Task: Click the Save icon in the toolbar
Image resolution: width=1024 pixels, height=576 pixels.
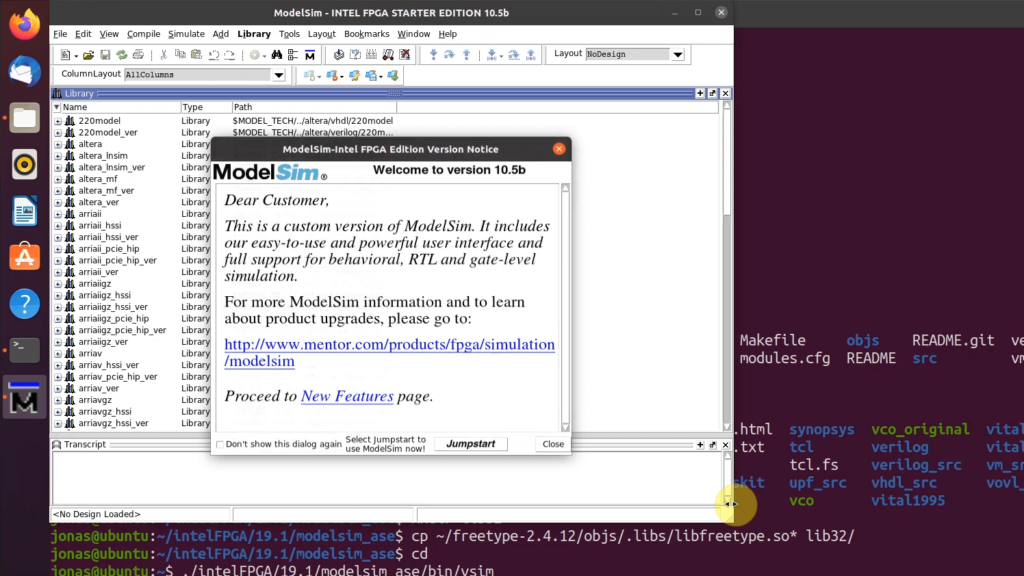Action: (x=105, y=55)
